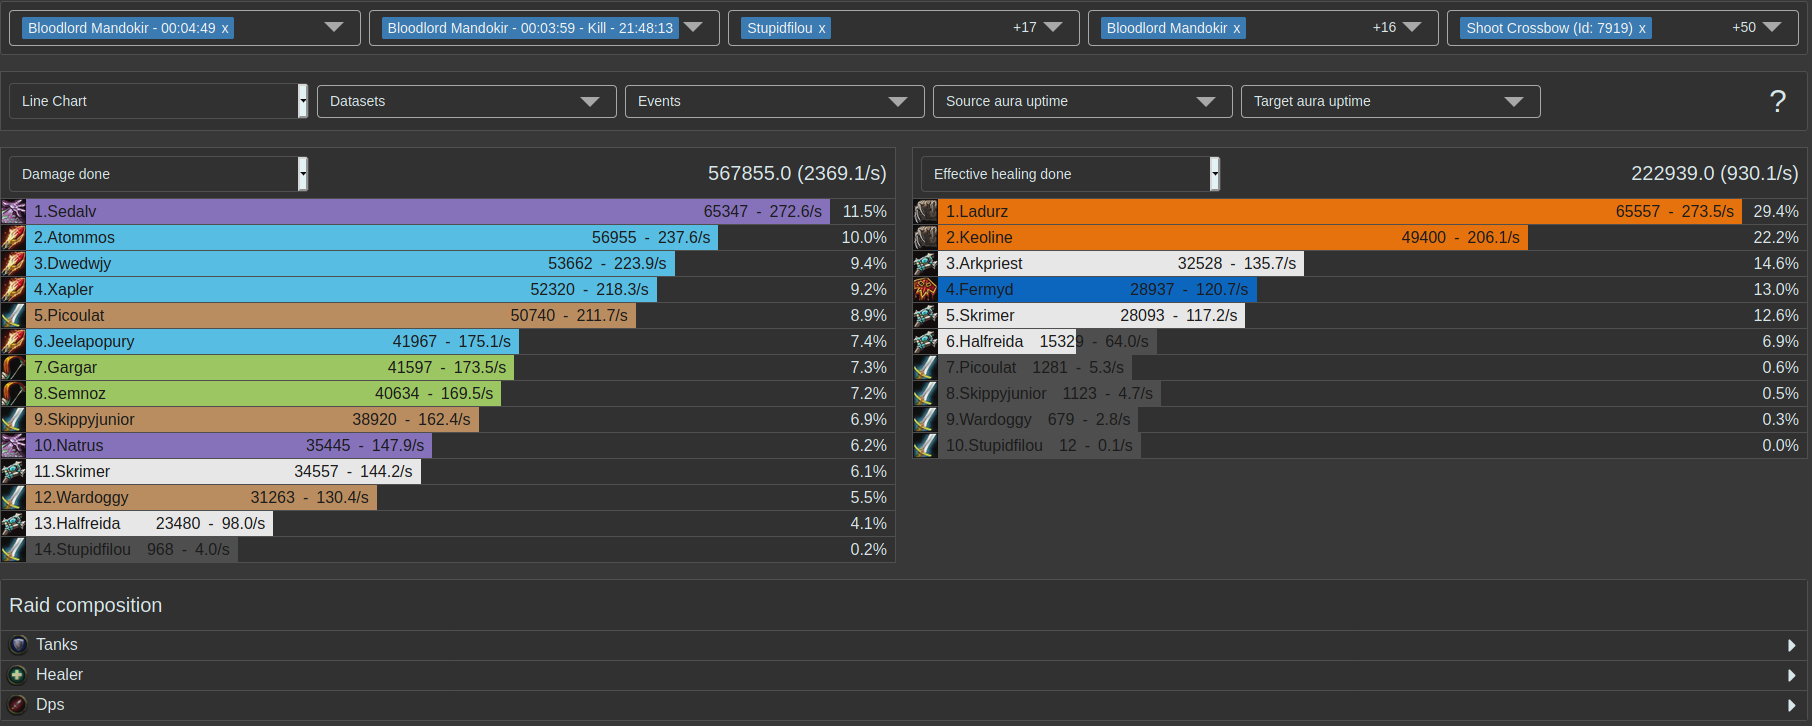Select the 10.Stupidfilou healing row
Screen dimensions: 1812x726
[1360, 445]
